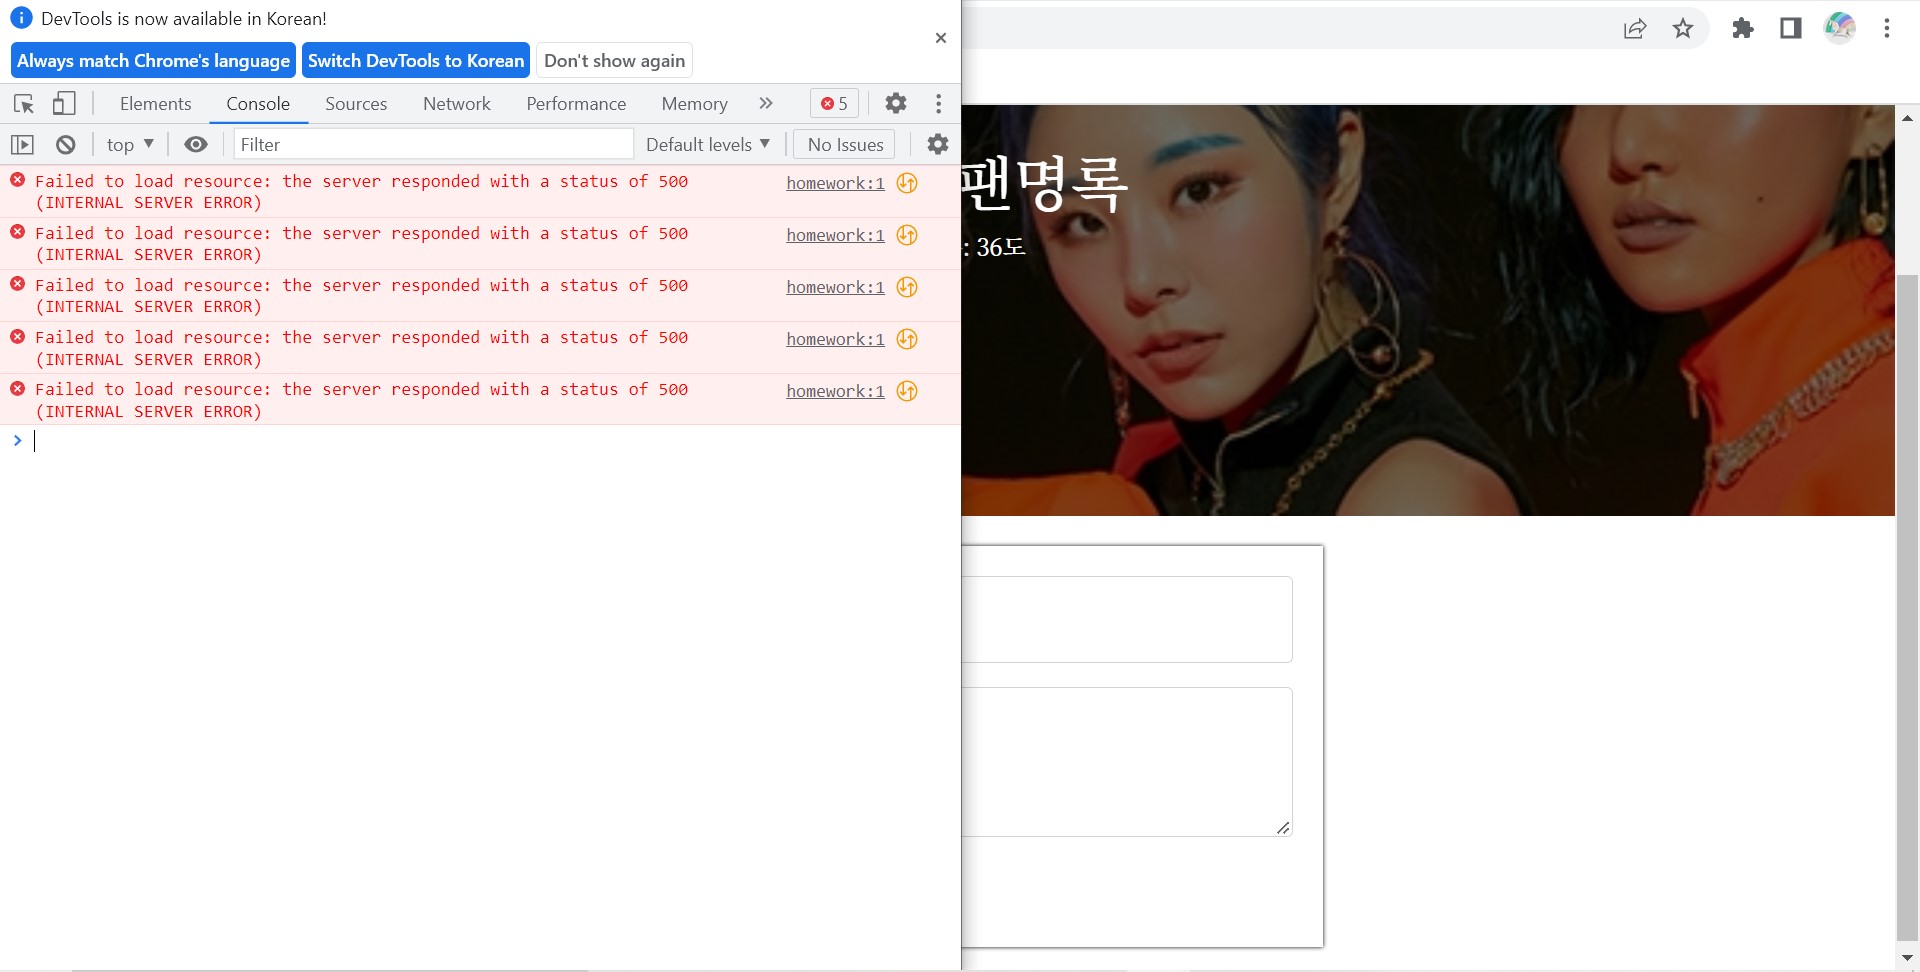Screen dimensions: 1920x972
Task: Open the top JavaScript context dropdown
Action: coord(130,145)
